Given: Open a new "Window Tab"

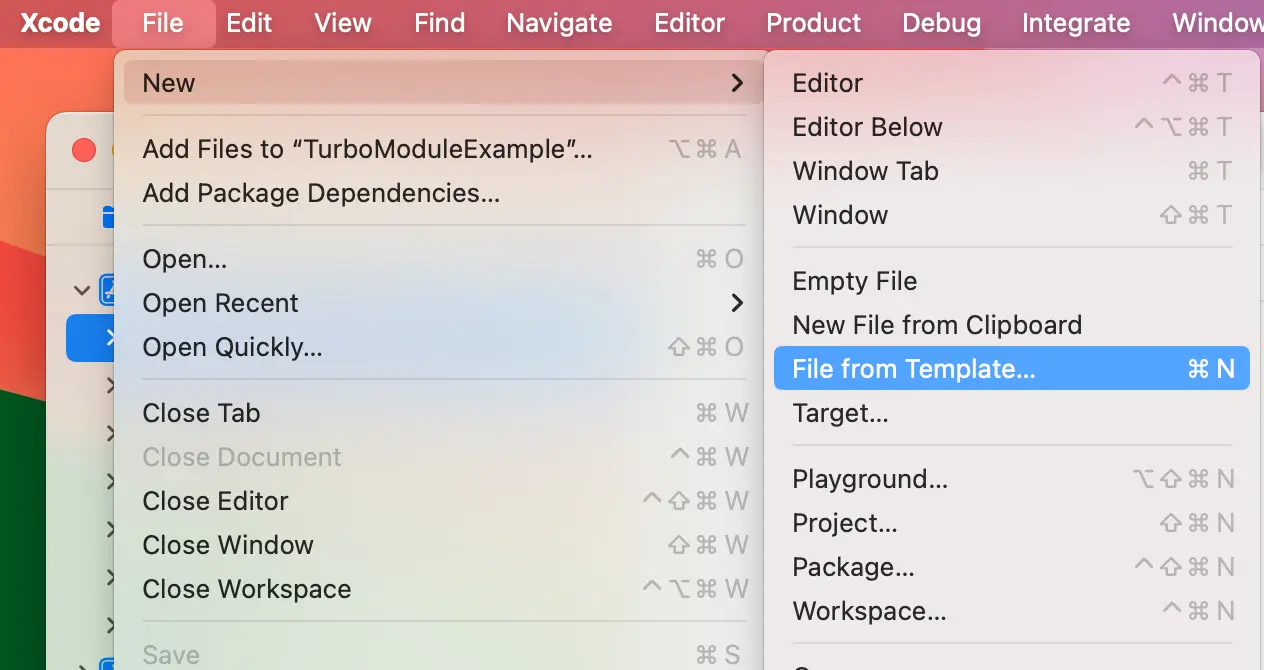Looking at the screenshot, I should [866, 171].
